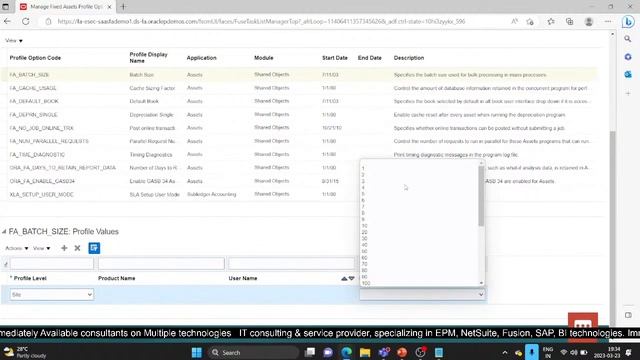Open the Actions menu in Profile Values
This screenshot has width=640, height=360.
17,248
